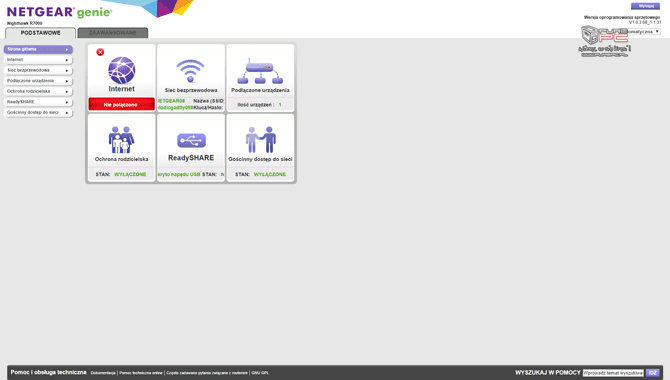This screenshot has width=670, height=380.
Task: Select ReadySHARE in the sidebar menu
Action: pyautogui.click(x=38, y=102)
